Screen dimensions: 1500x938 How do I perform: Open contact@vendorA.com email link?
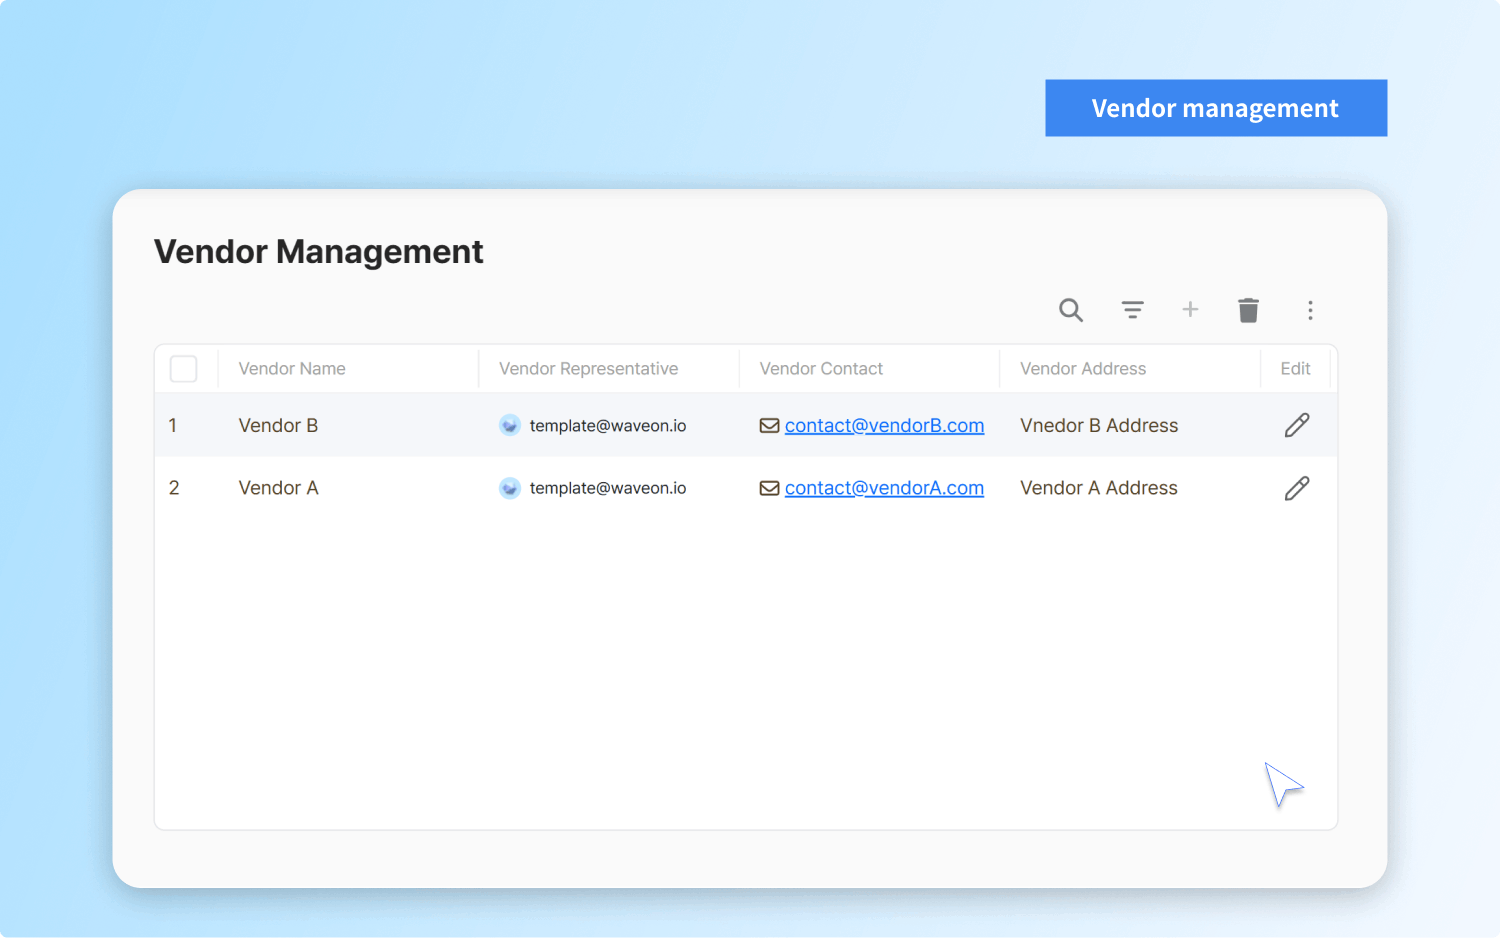tap(884, 488)
